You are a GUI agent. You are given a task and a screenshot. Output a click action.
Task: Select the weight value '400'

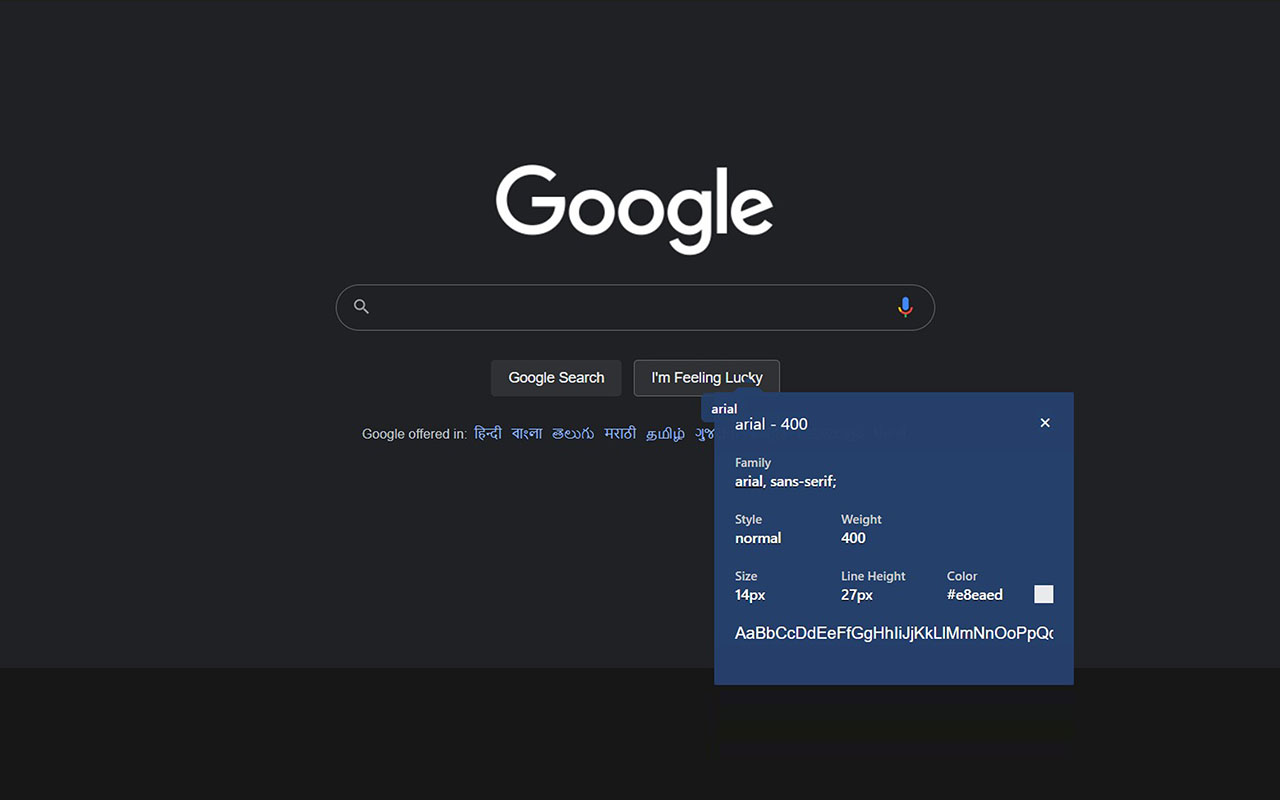pyautogui.click(x=853, y=538)
